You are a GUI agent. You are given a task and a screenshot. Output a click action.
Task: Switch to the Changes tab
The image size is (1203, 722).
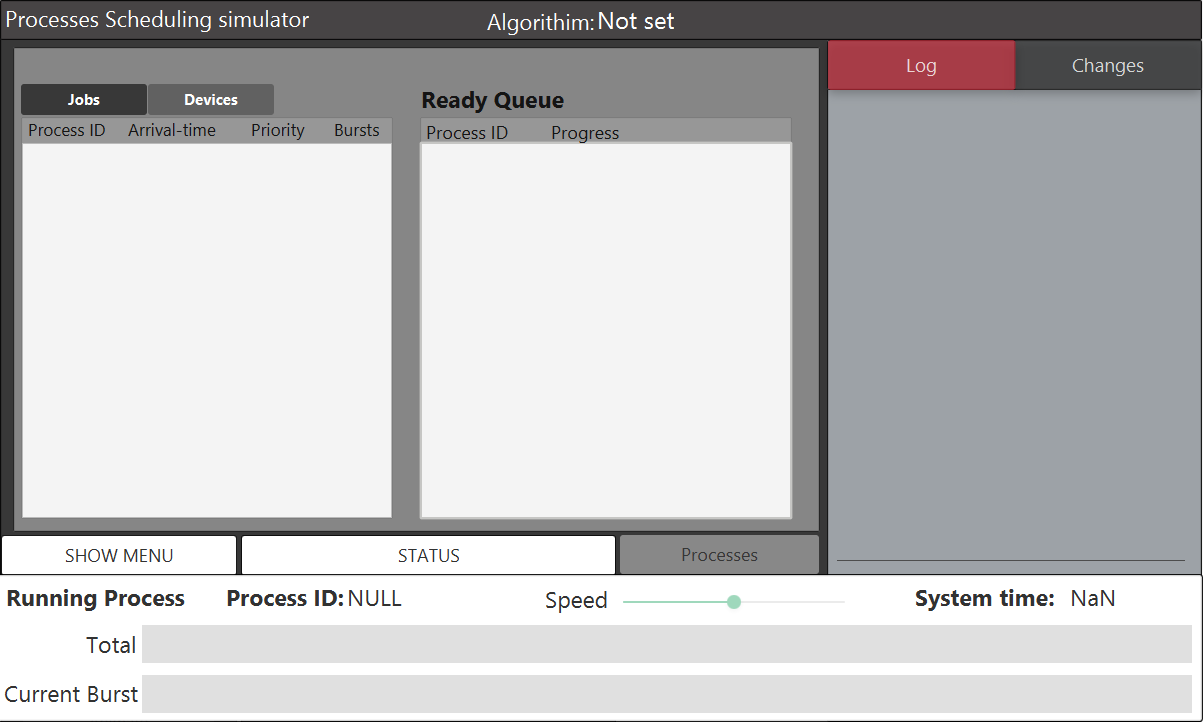[1108, 66]
